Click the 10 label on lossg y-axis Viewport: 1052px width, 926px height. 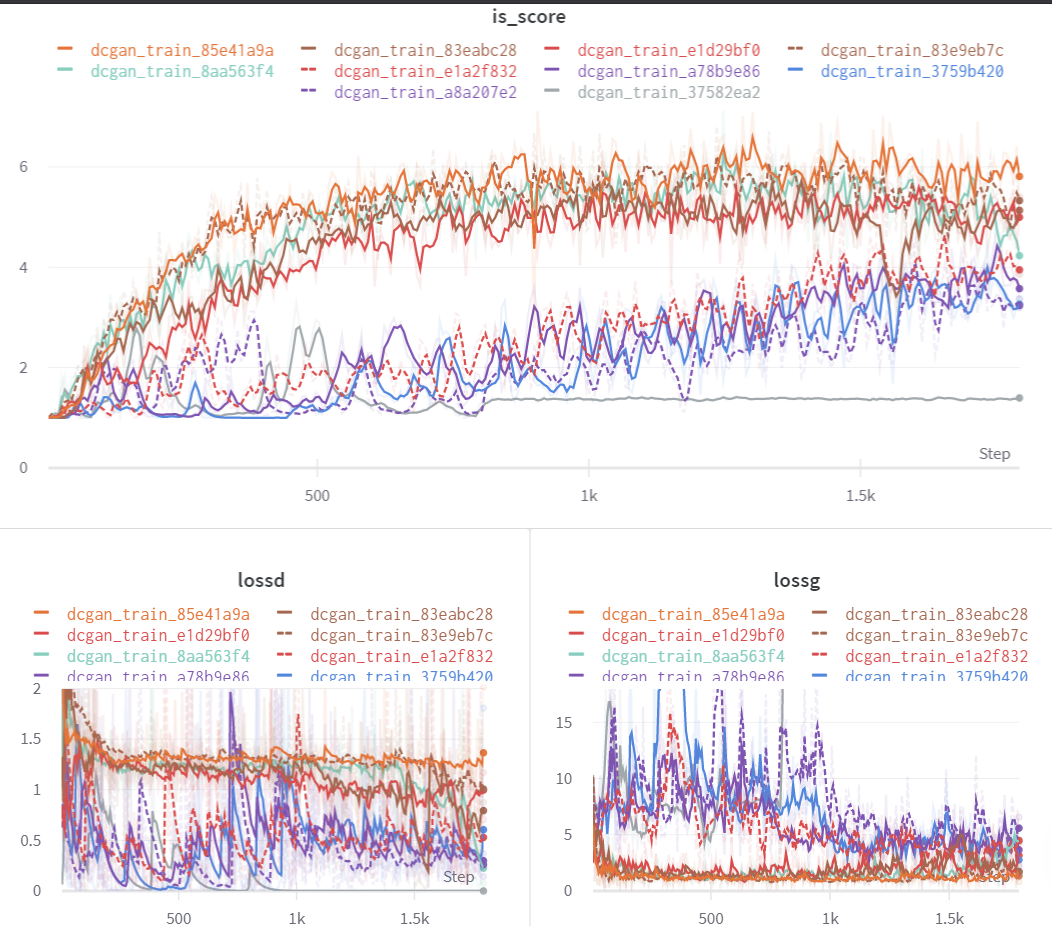[564, 779]
